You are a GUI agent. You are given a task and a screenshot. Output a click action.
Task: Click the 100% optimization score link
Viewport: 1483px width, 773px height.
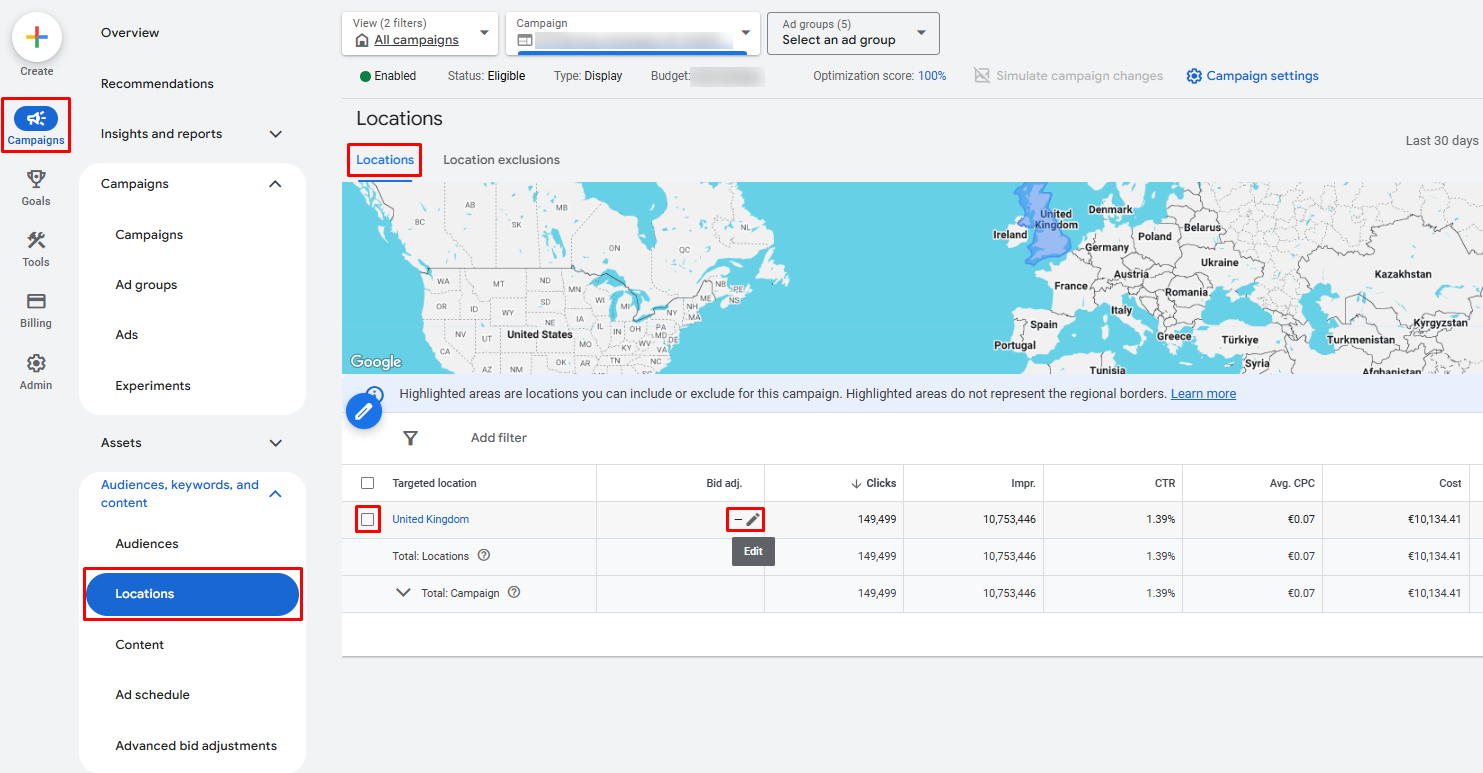tap(932, 76)
